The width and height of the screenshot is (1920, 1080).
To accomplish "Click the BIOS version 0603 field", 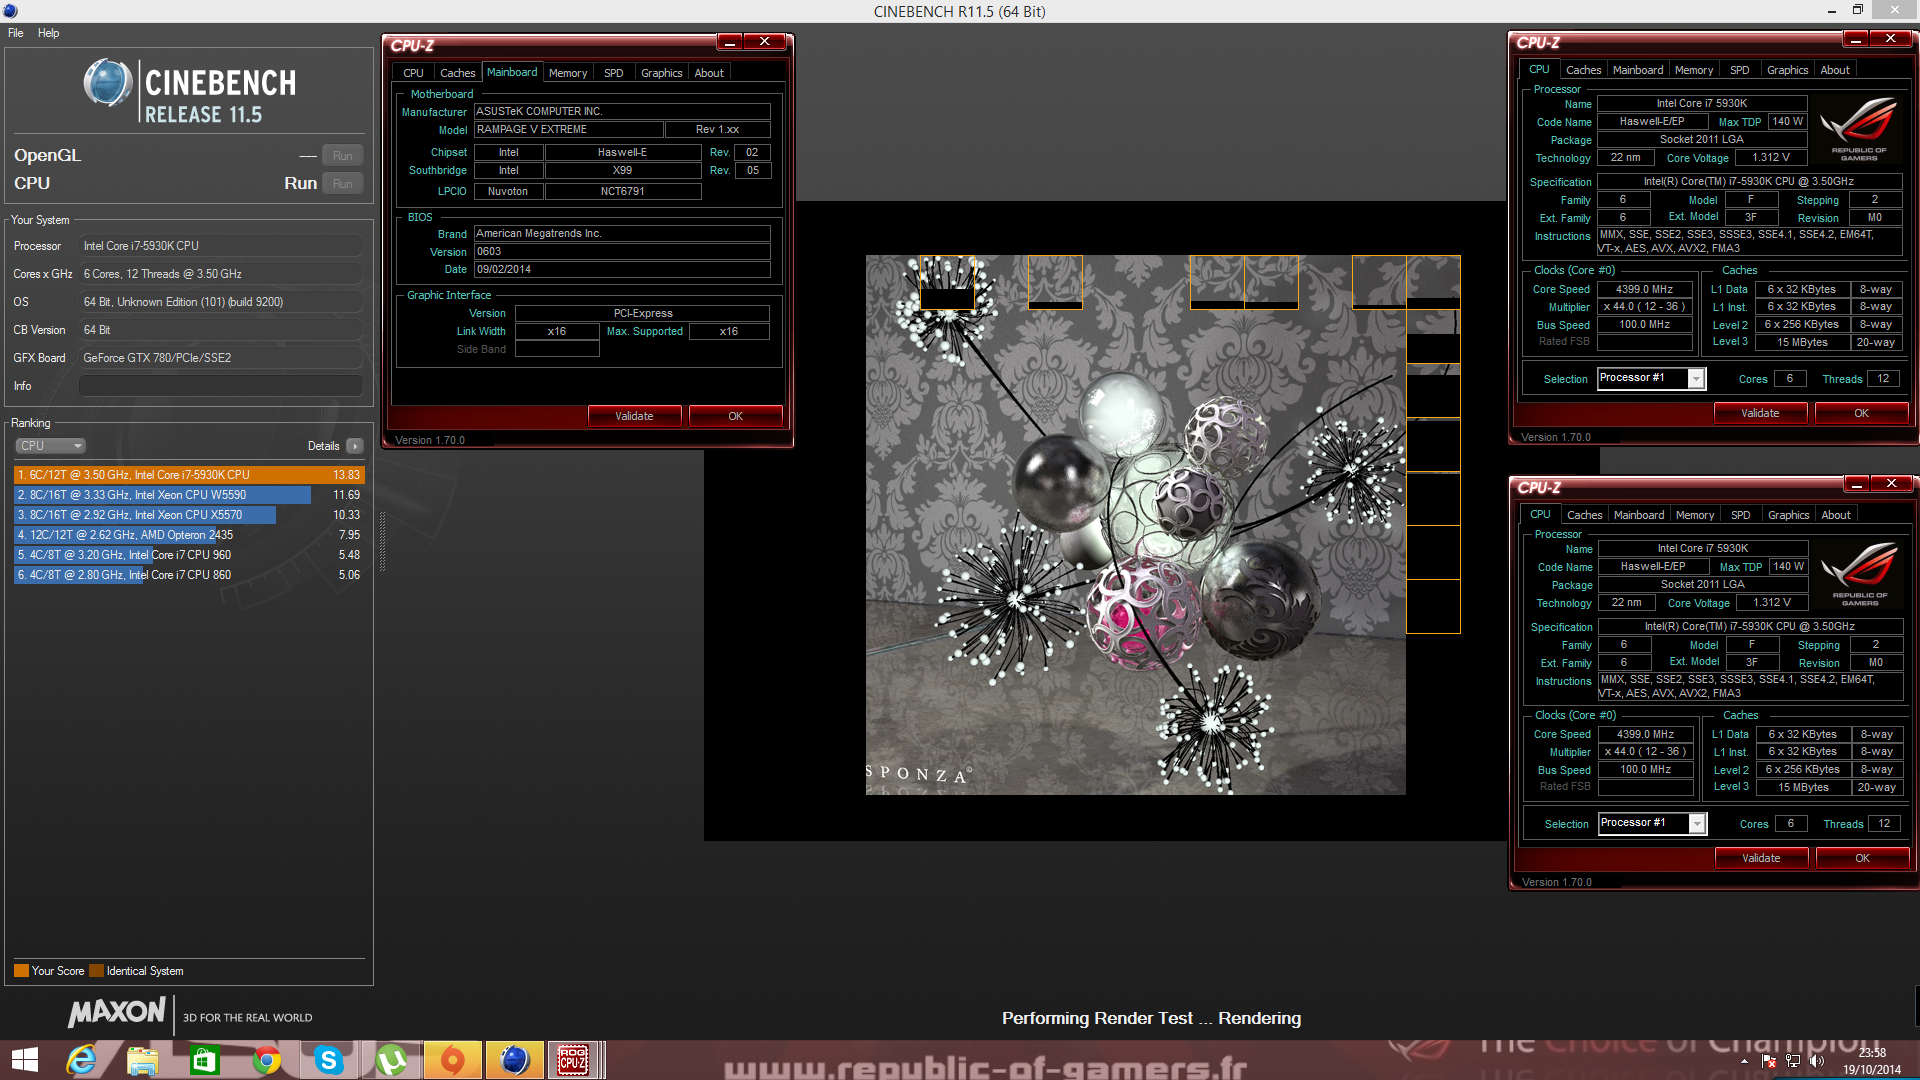I will coord(622,252).
